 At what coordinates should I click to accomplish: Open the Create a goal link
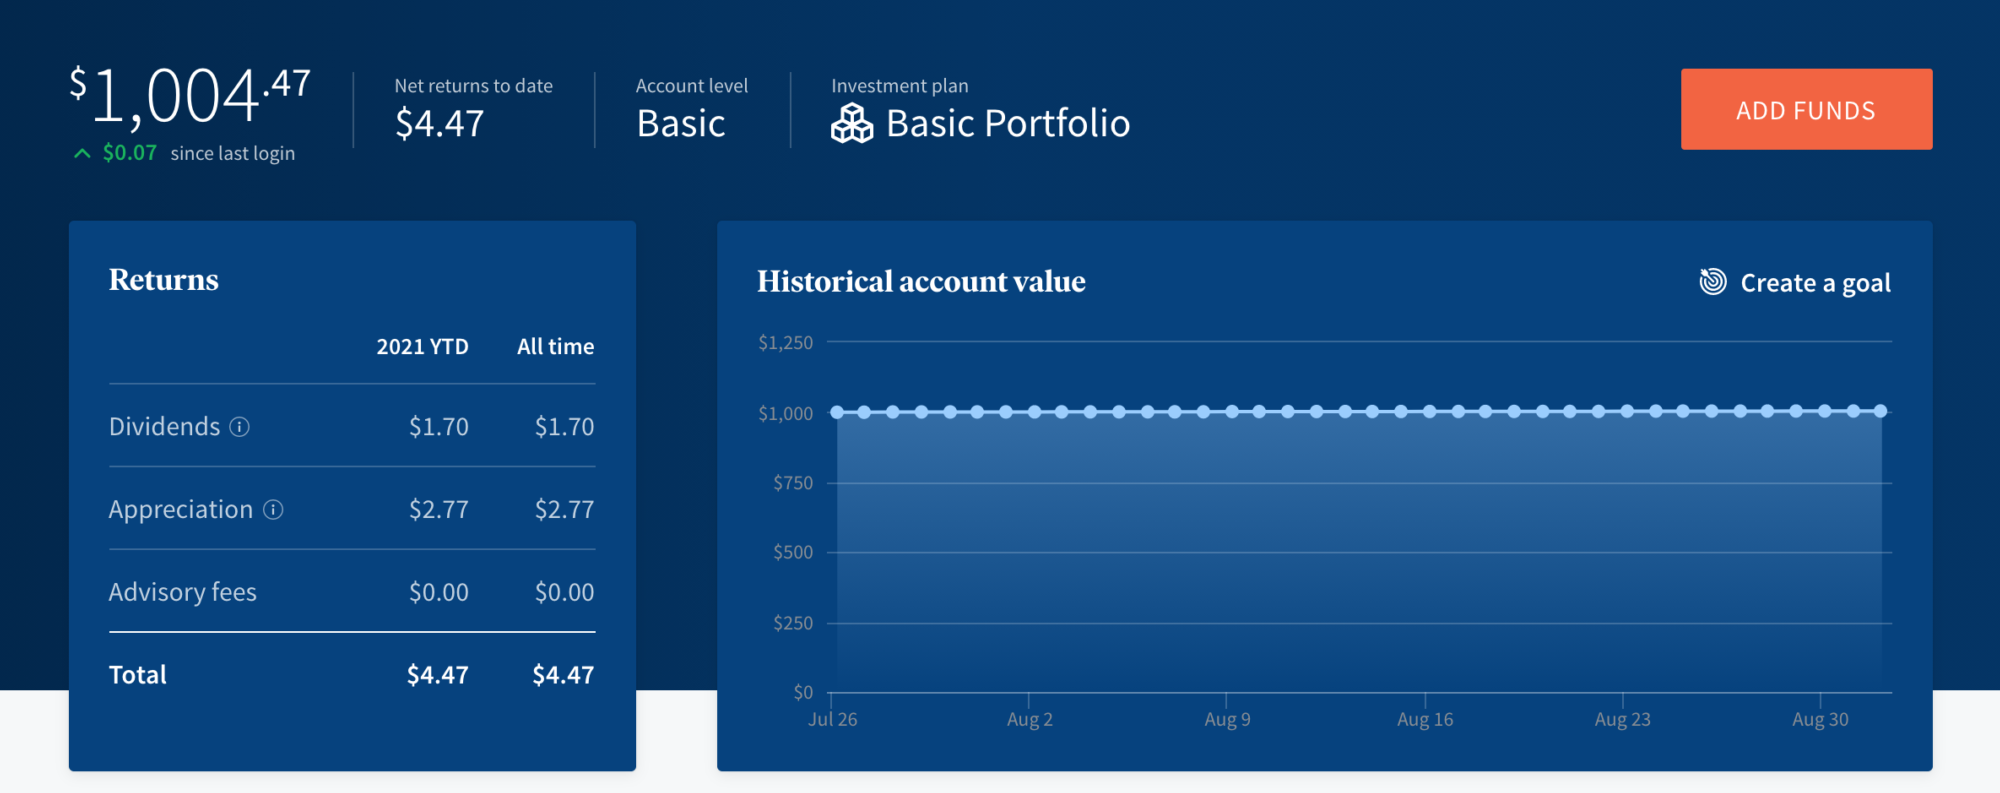(1815, 283)
